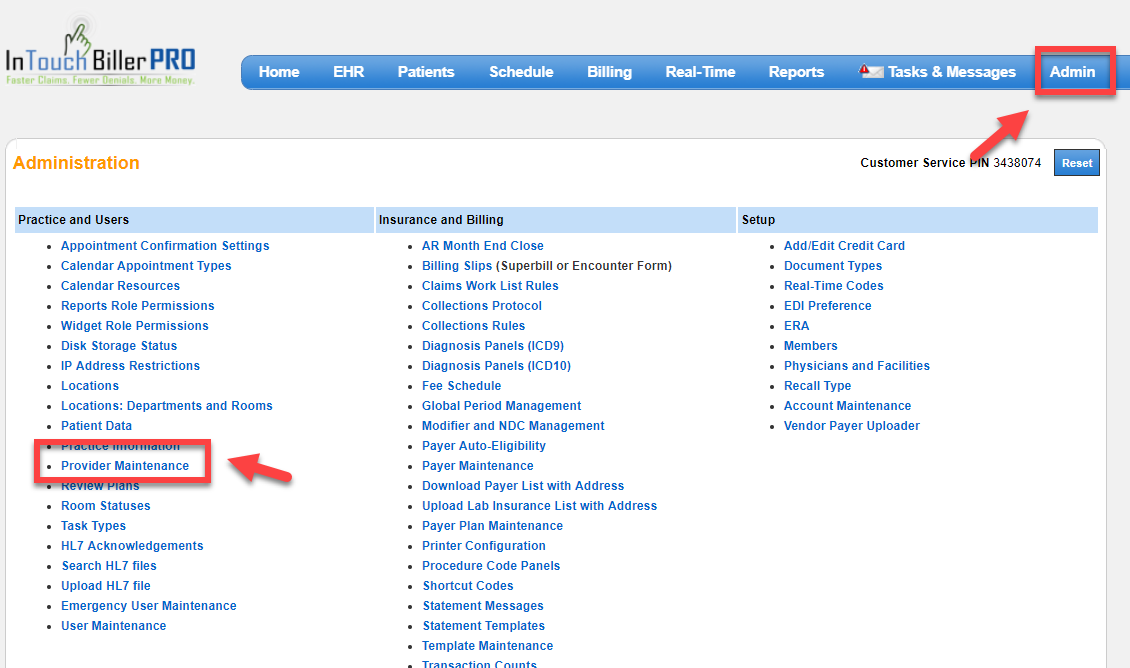Open Add/Edit Credit Card link
This screenshot has height=668, width=1130.
844,246
